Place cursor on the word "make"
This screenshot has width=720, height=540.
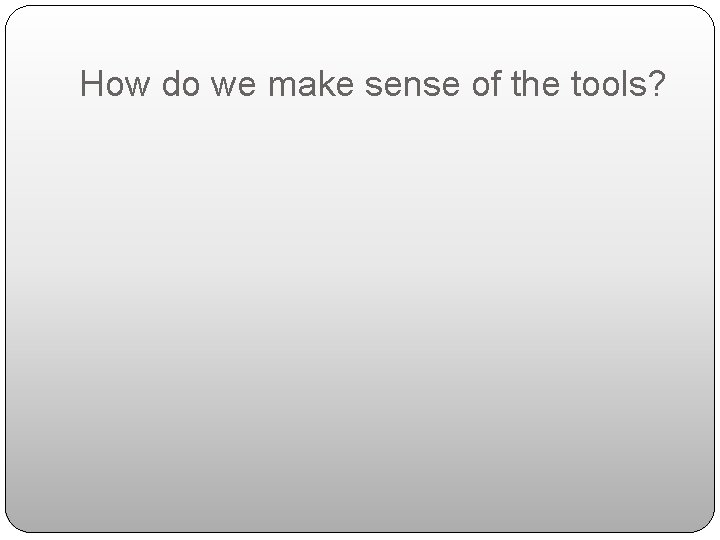tap(311, 83)
